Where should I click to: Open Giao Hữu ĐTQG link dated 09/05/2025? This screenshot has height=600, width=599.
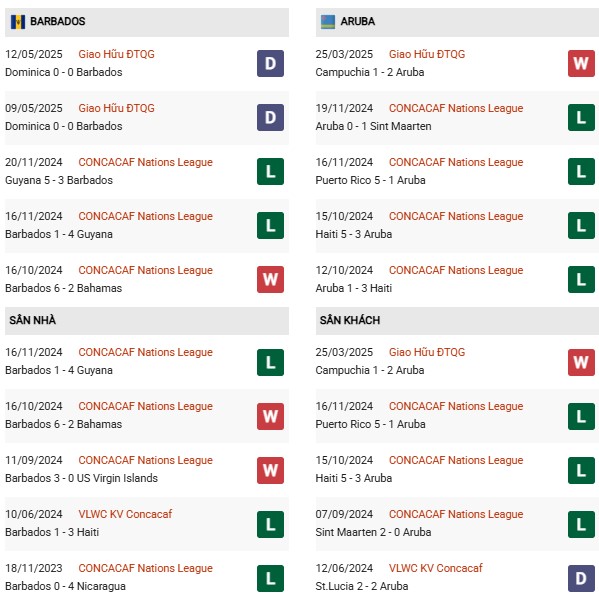pyautogui.click(x=116, y=108)
